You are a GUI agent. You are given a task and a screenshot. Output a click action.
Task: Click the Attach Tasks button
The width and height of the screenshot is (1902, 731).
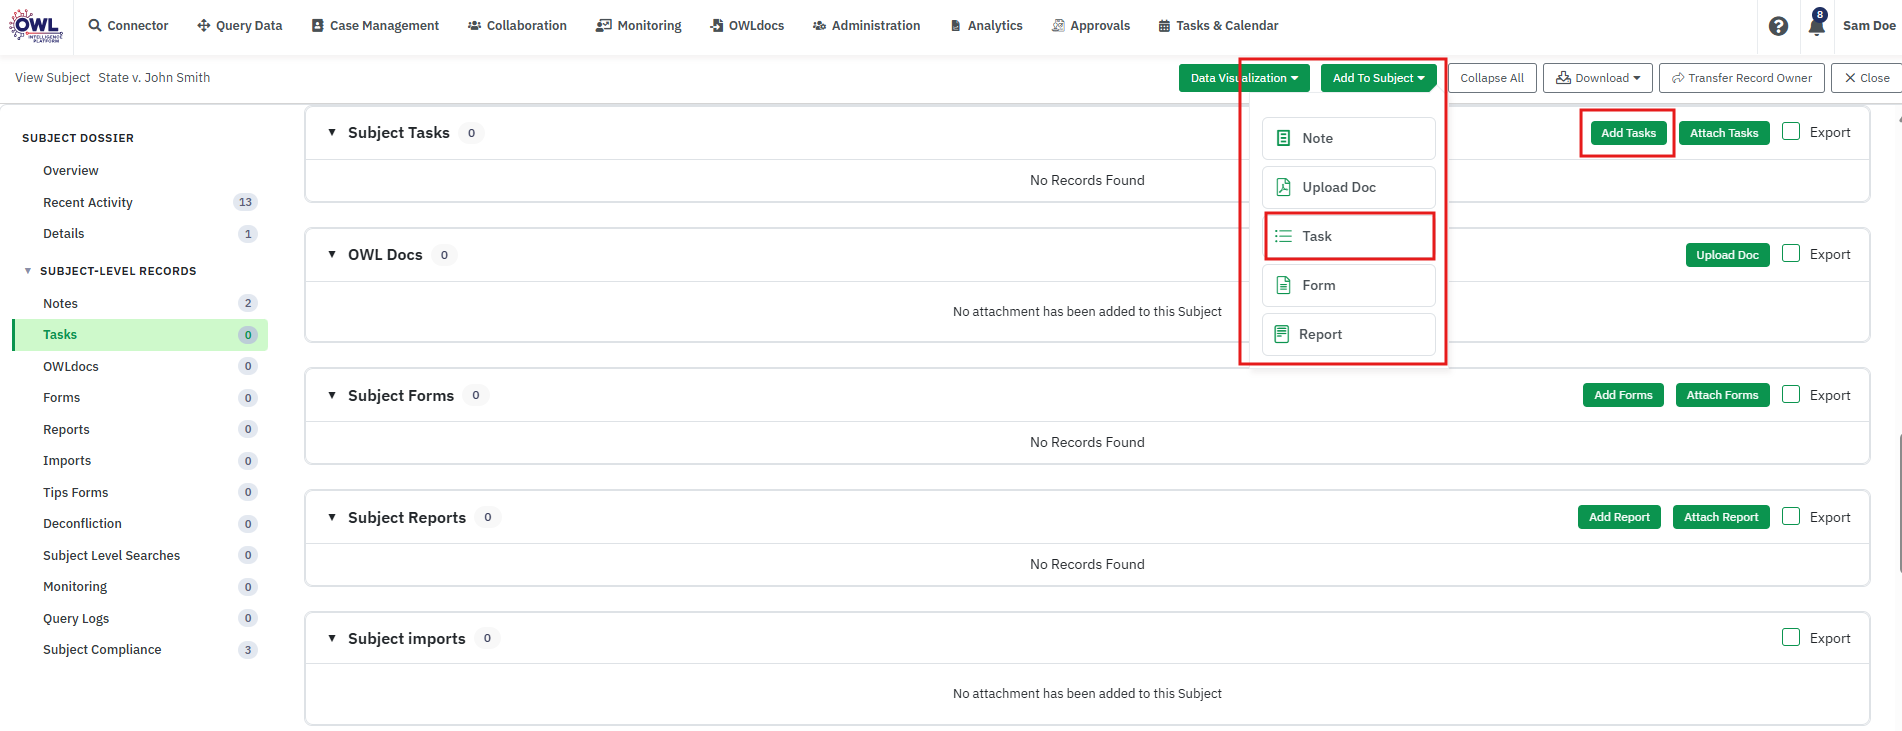1724,133
